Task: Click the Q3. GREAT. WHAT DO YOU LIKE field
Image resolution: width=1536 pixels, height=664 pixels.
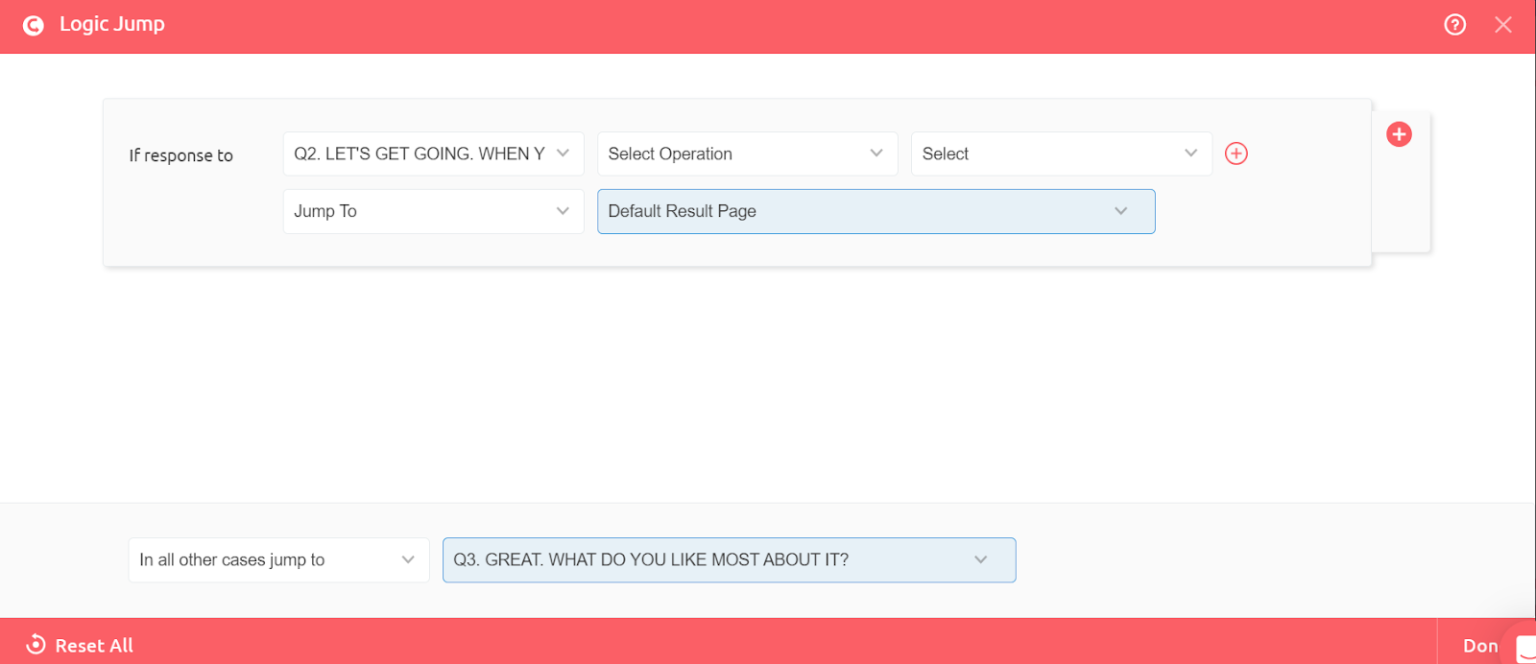Action: (x=651, y=560)
